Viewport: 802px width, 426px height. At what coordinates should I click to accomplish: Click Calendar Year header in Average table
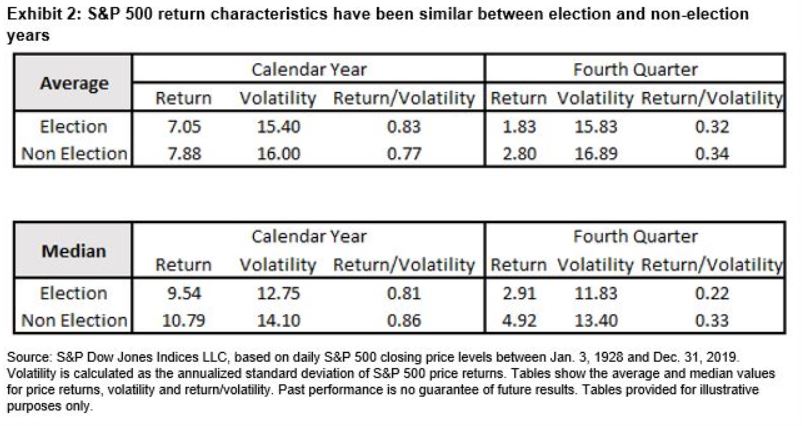pos(308,70)
